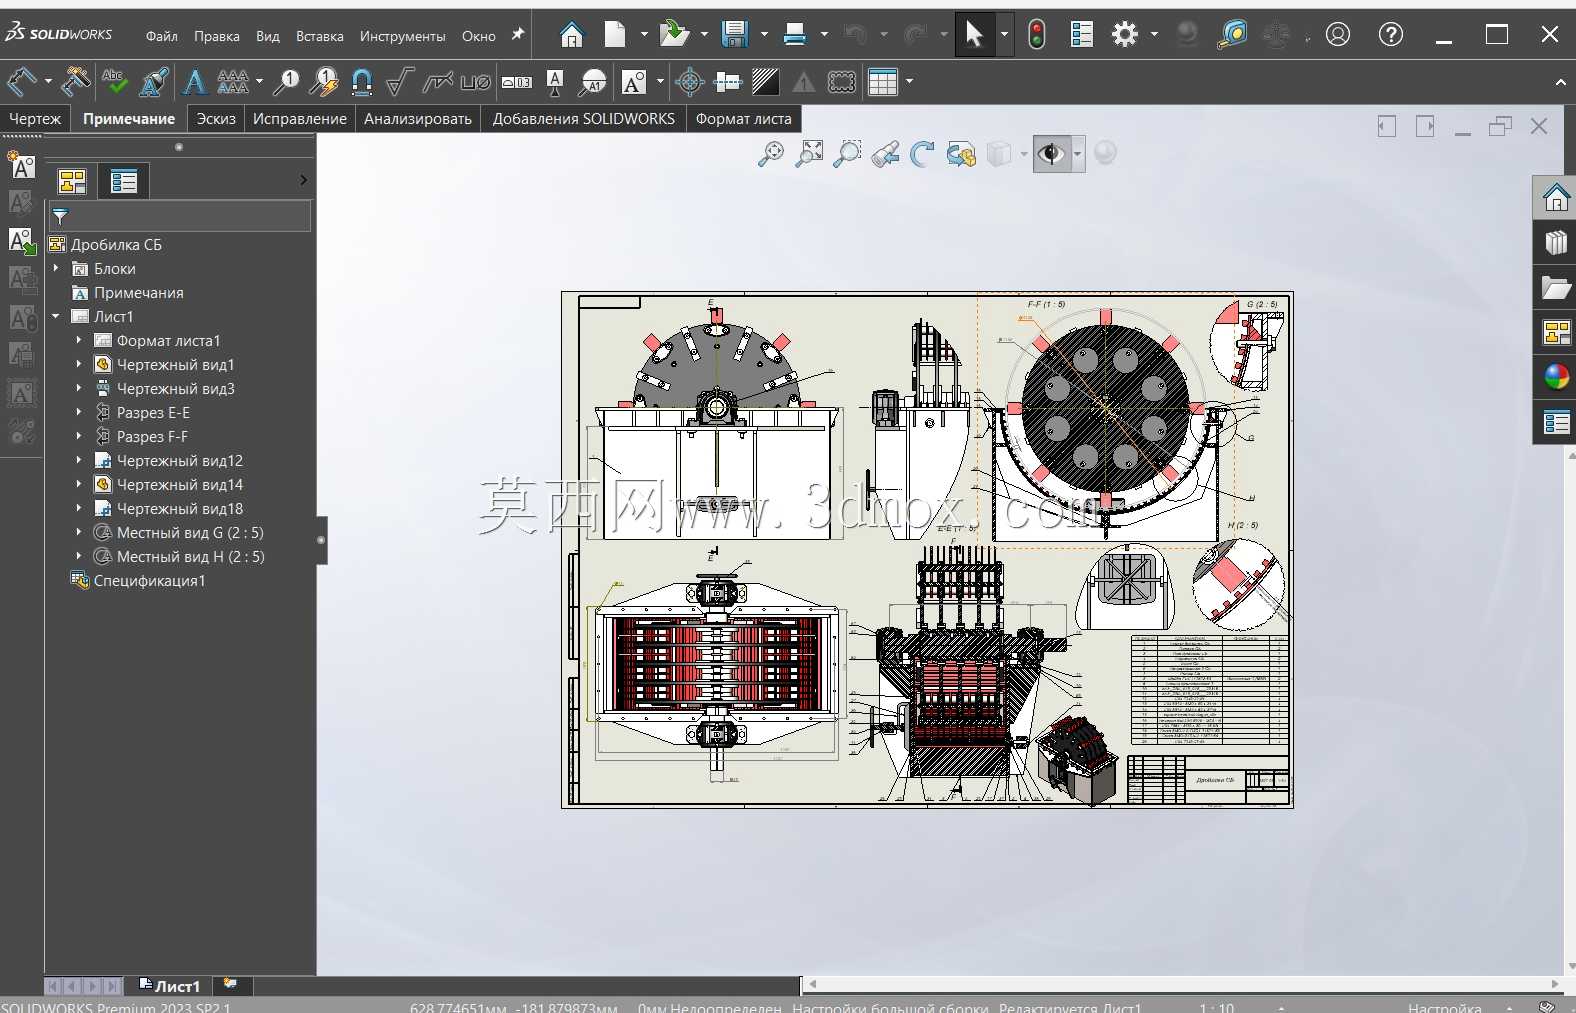This screenshot has width=1576, height=1013.
Task: Choose the Magnetic Line tool
Action: click(x=362, y=81)
